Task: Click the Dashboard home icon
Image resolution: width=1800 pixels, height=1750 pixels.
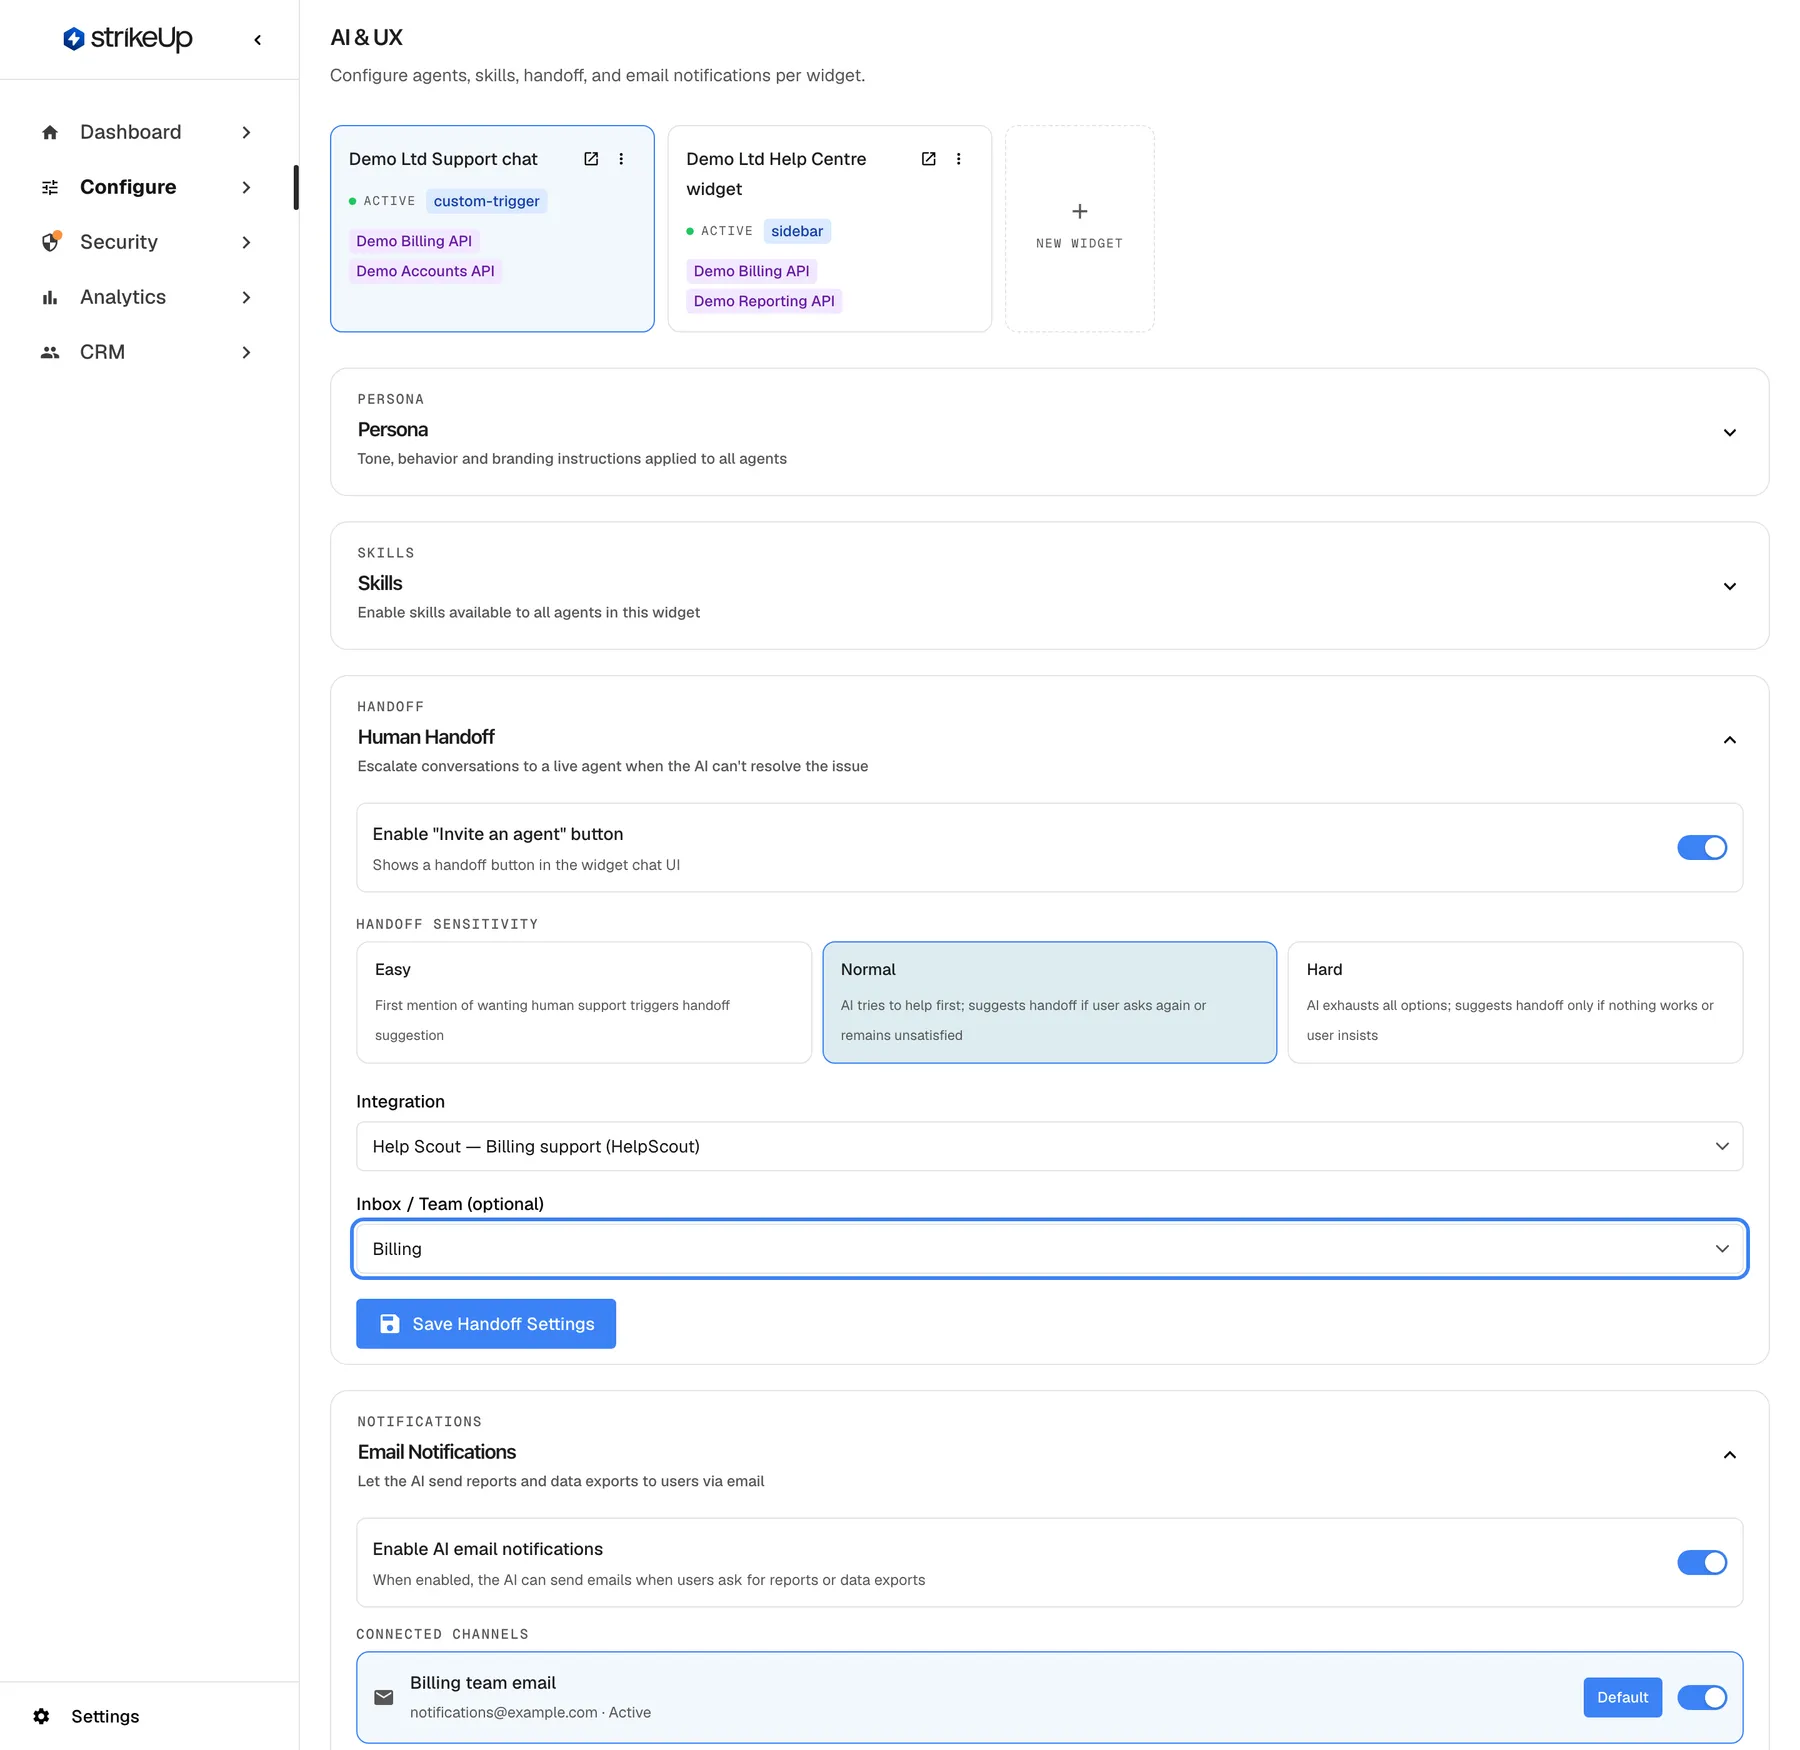Action: tap(50, 132)
